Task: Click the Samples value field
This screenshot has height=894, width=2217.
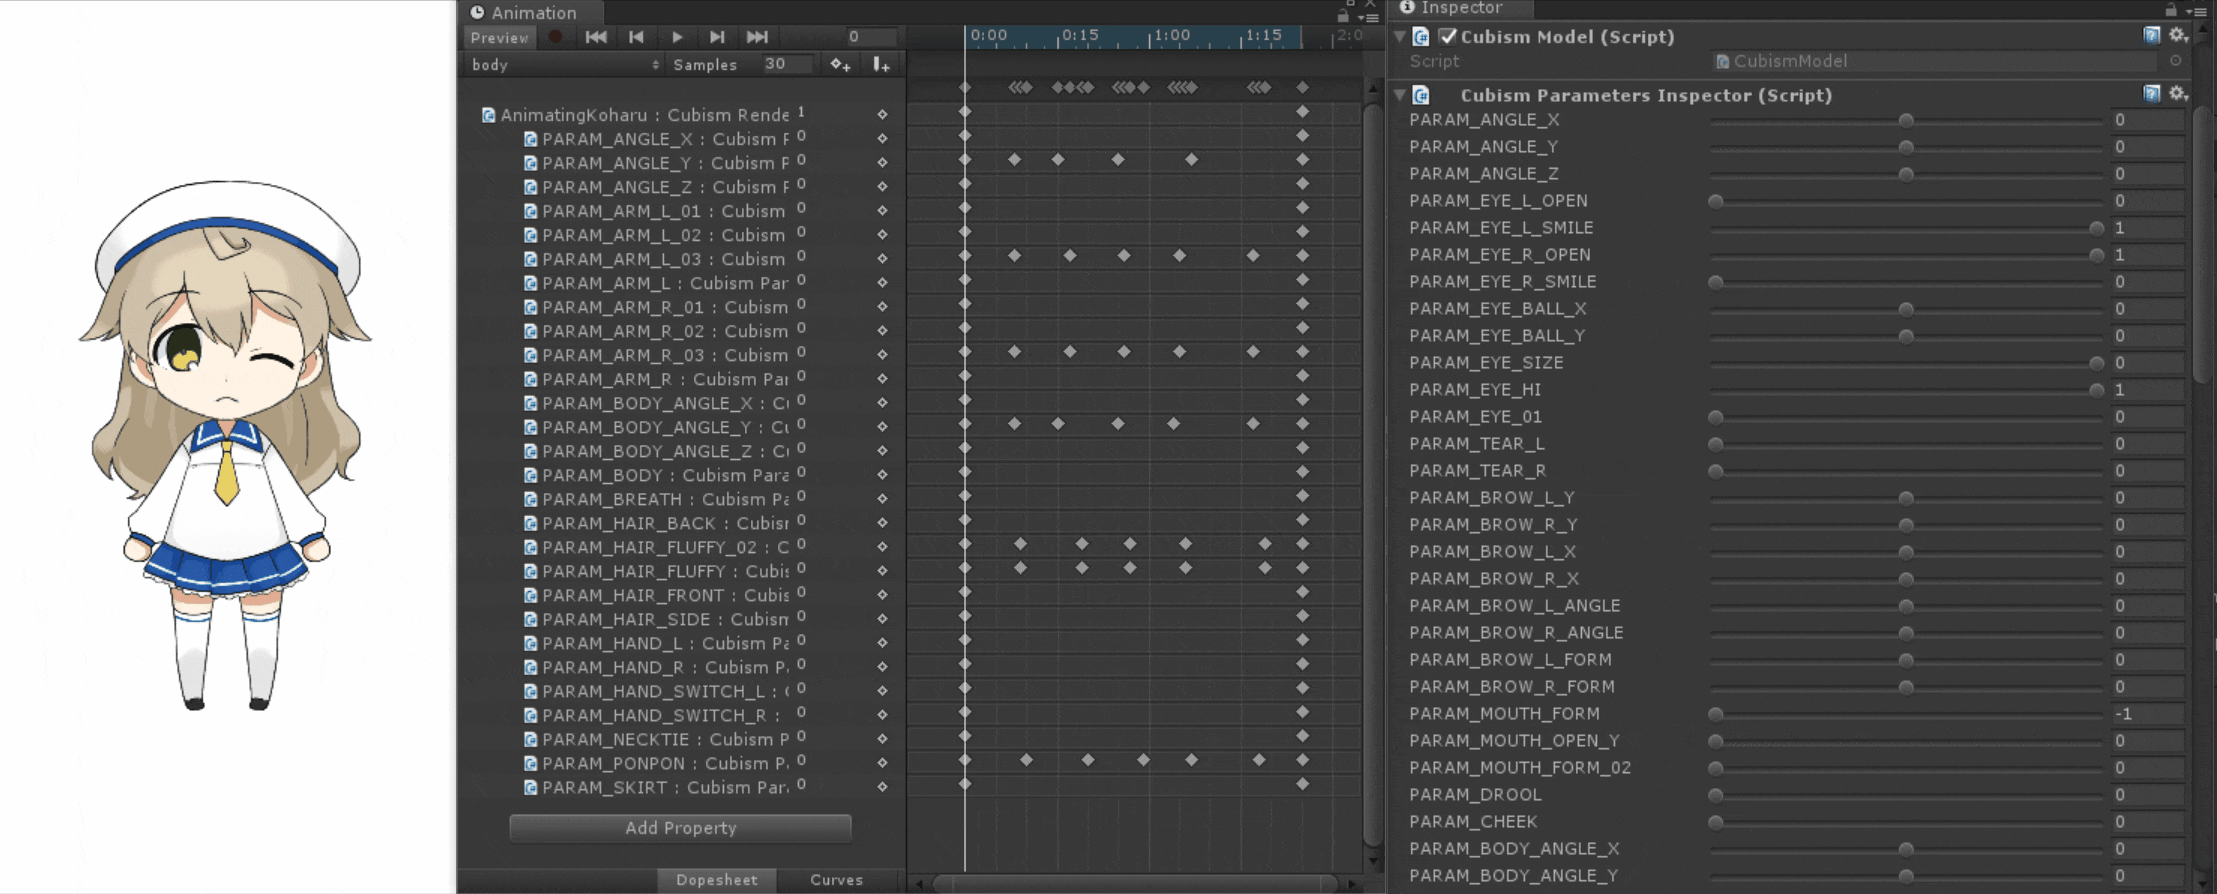Action: tap(787, 64)
